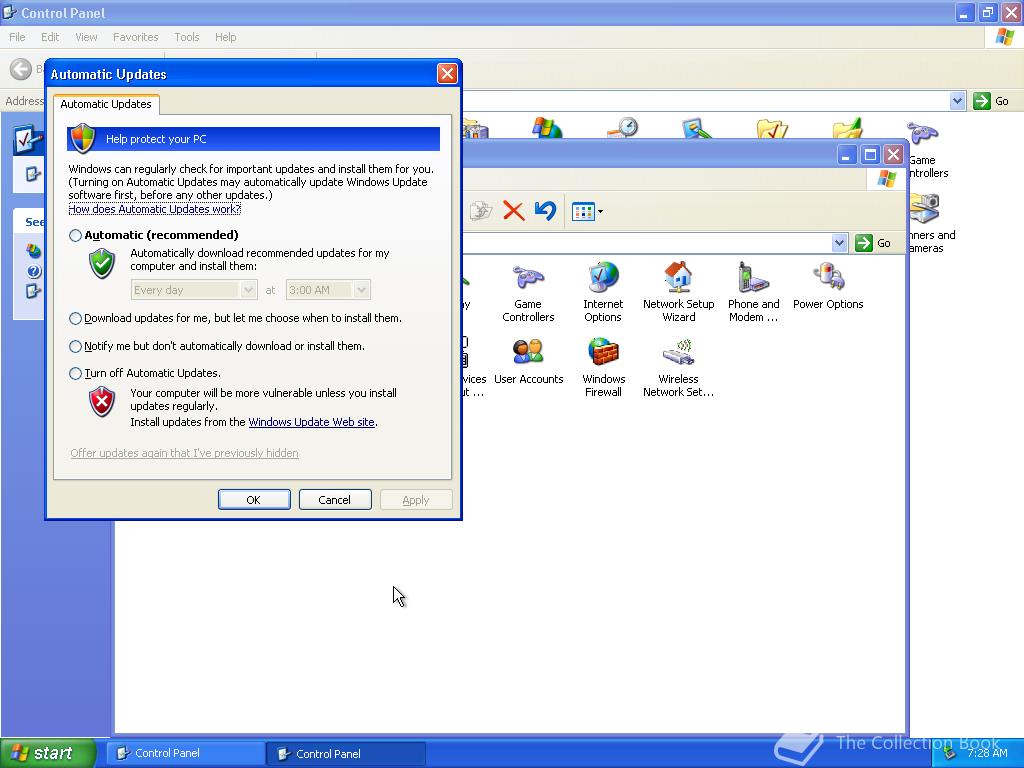The height and width of the screenshot is (768, 1024).
Task: Open User Accounts
Action: (529, 358)
